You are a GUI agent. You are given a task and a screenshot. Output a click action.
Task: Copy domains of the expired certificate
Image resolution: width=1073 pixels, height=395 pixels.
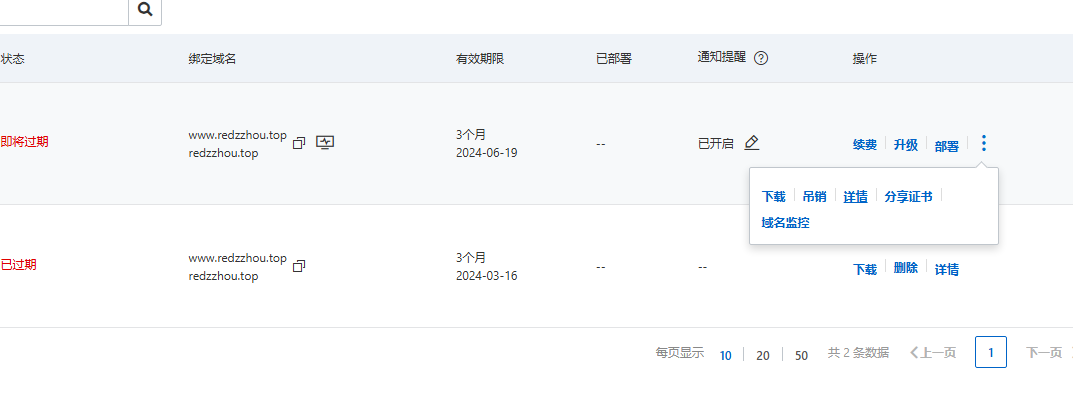pyautogui.click(x=298, y=266)
